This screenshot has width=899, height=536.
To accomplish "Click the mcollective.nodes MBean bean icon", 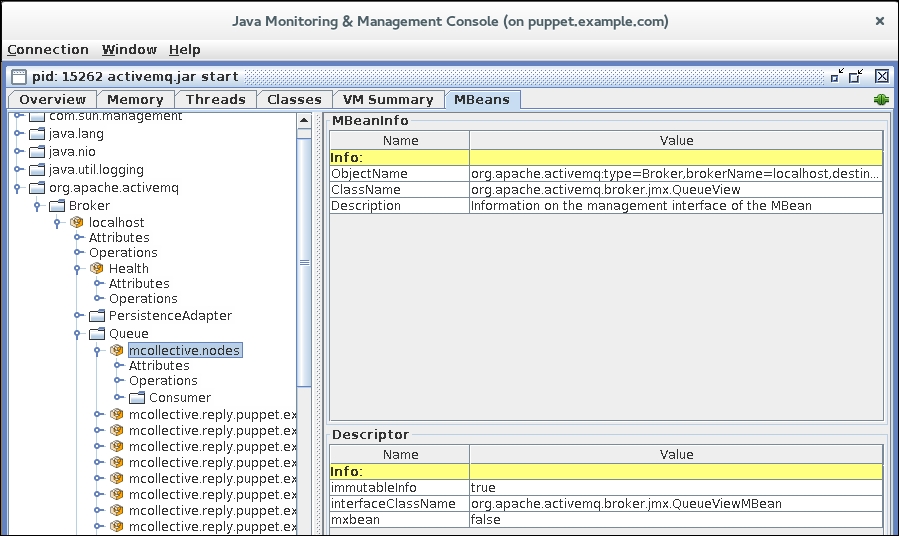I will (117, 350).
